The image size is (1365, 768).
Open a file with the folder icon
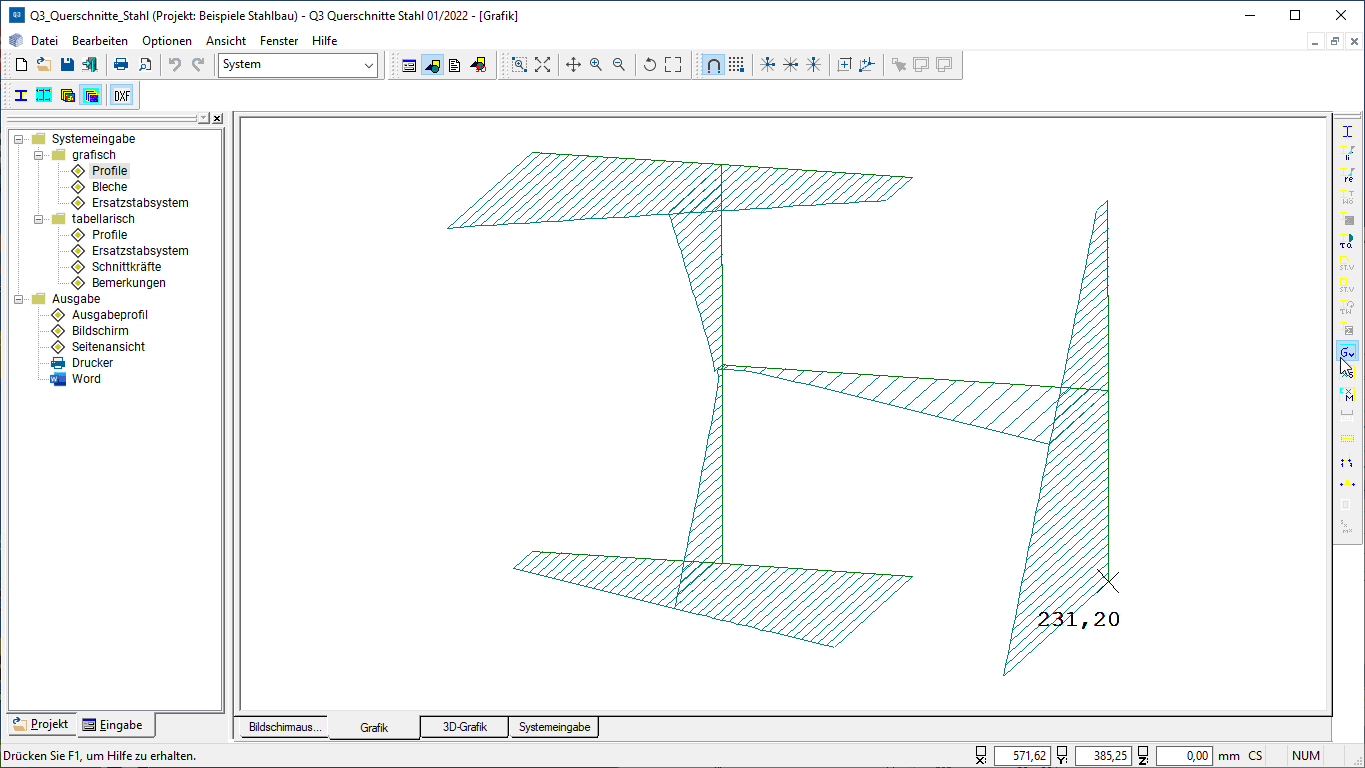click(x=44, y=64)
